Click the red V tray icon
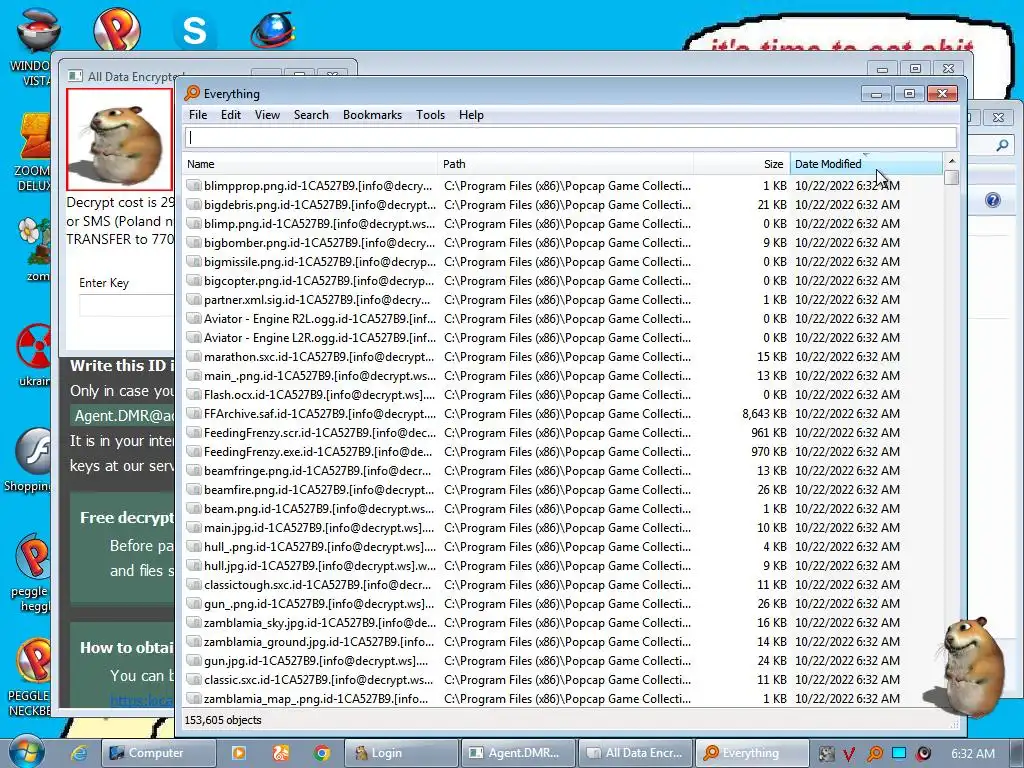This screenshot has width=1024, height=768. [850, 754]
